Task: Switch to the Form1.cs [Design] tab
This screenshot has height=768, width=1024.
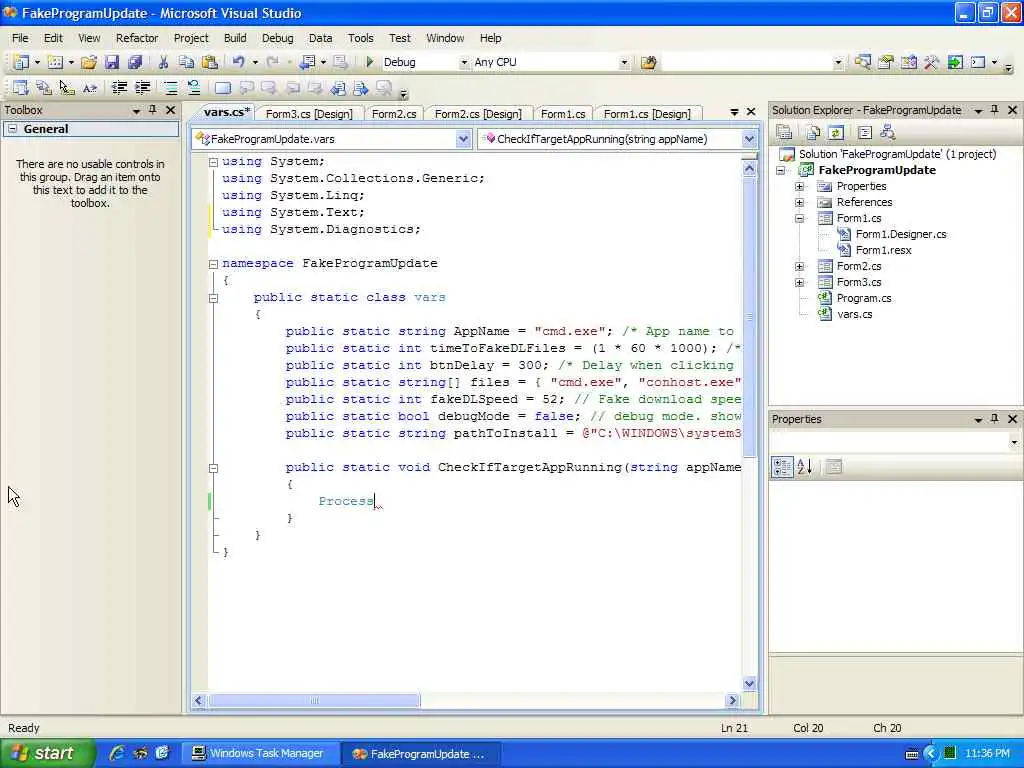Action: (x=647, y=114)
